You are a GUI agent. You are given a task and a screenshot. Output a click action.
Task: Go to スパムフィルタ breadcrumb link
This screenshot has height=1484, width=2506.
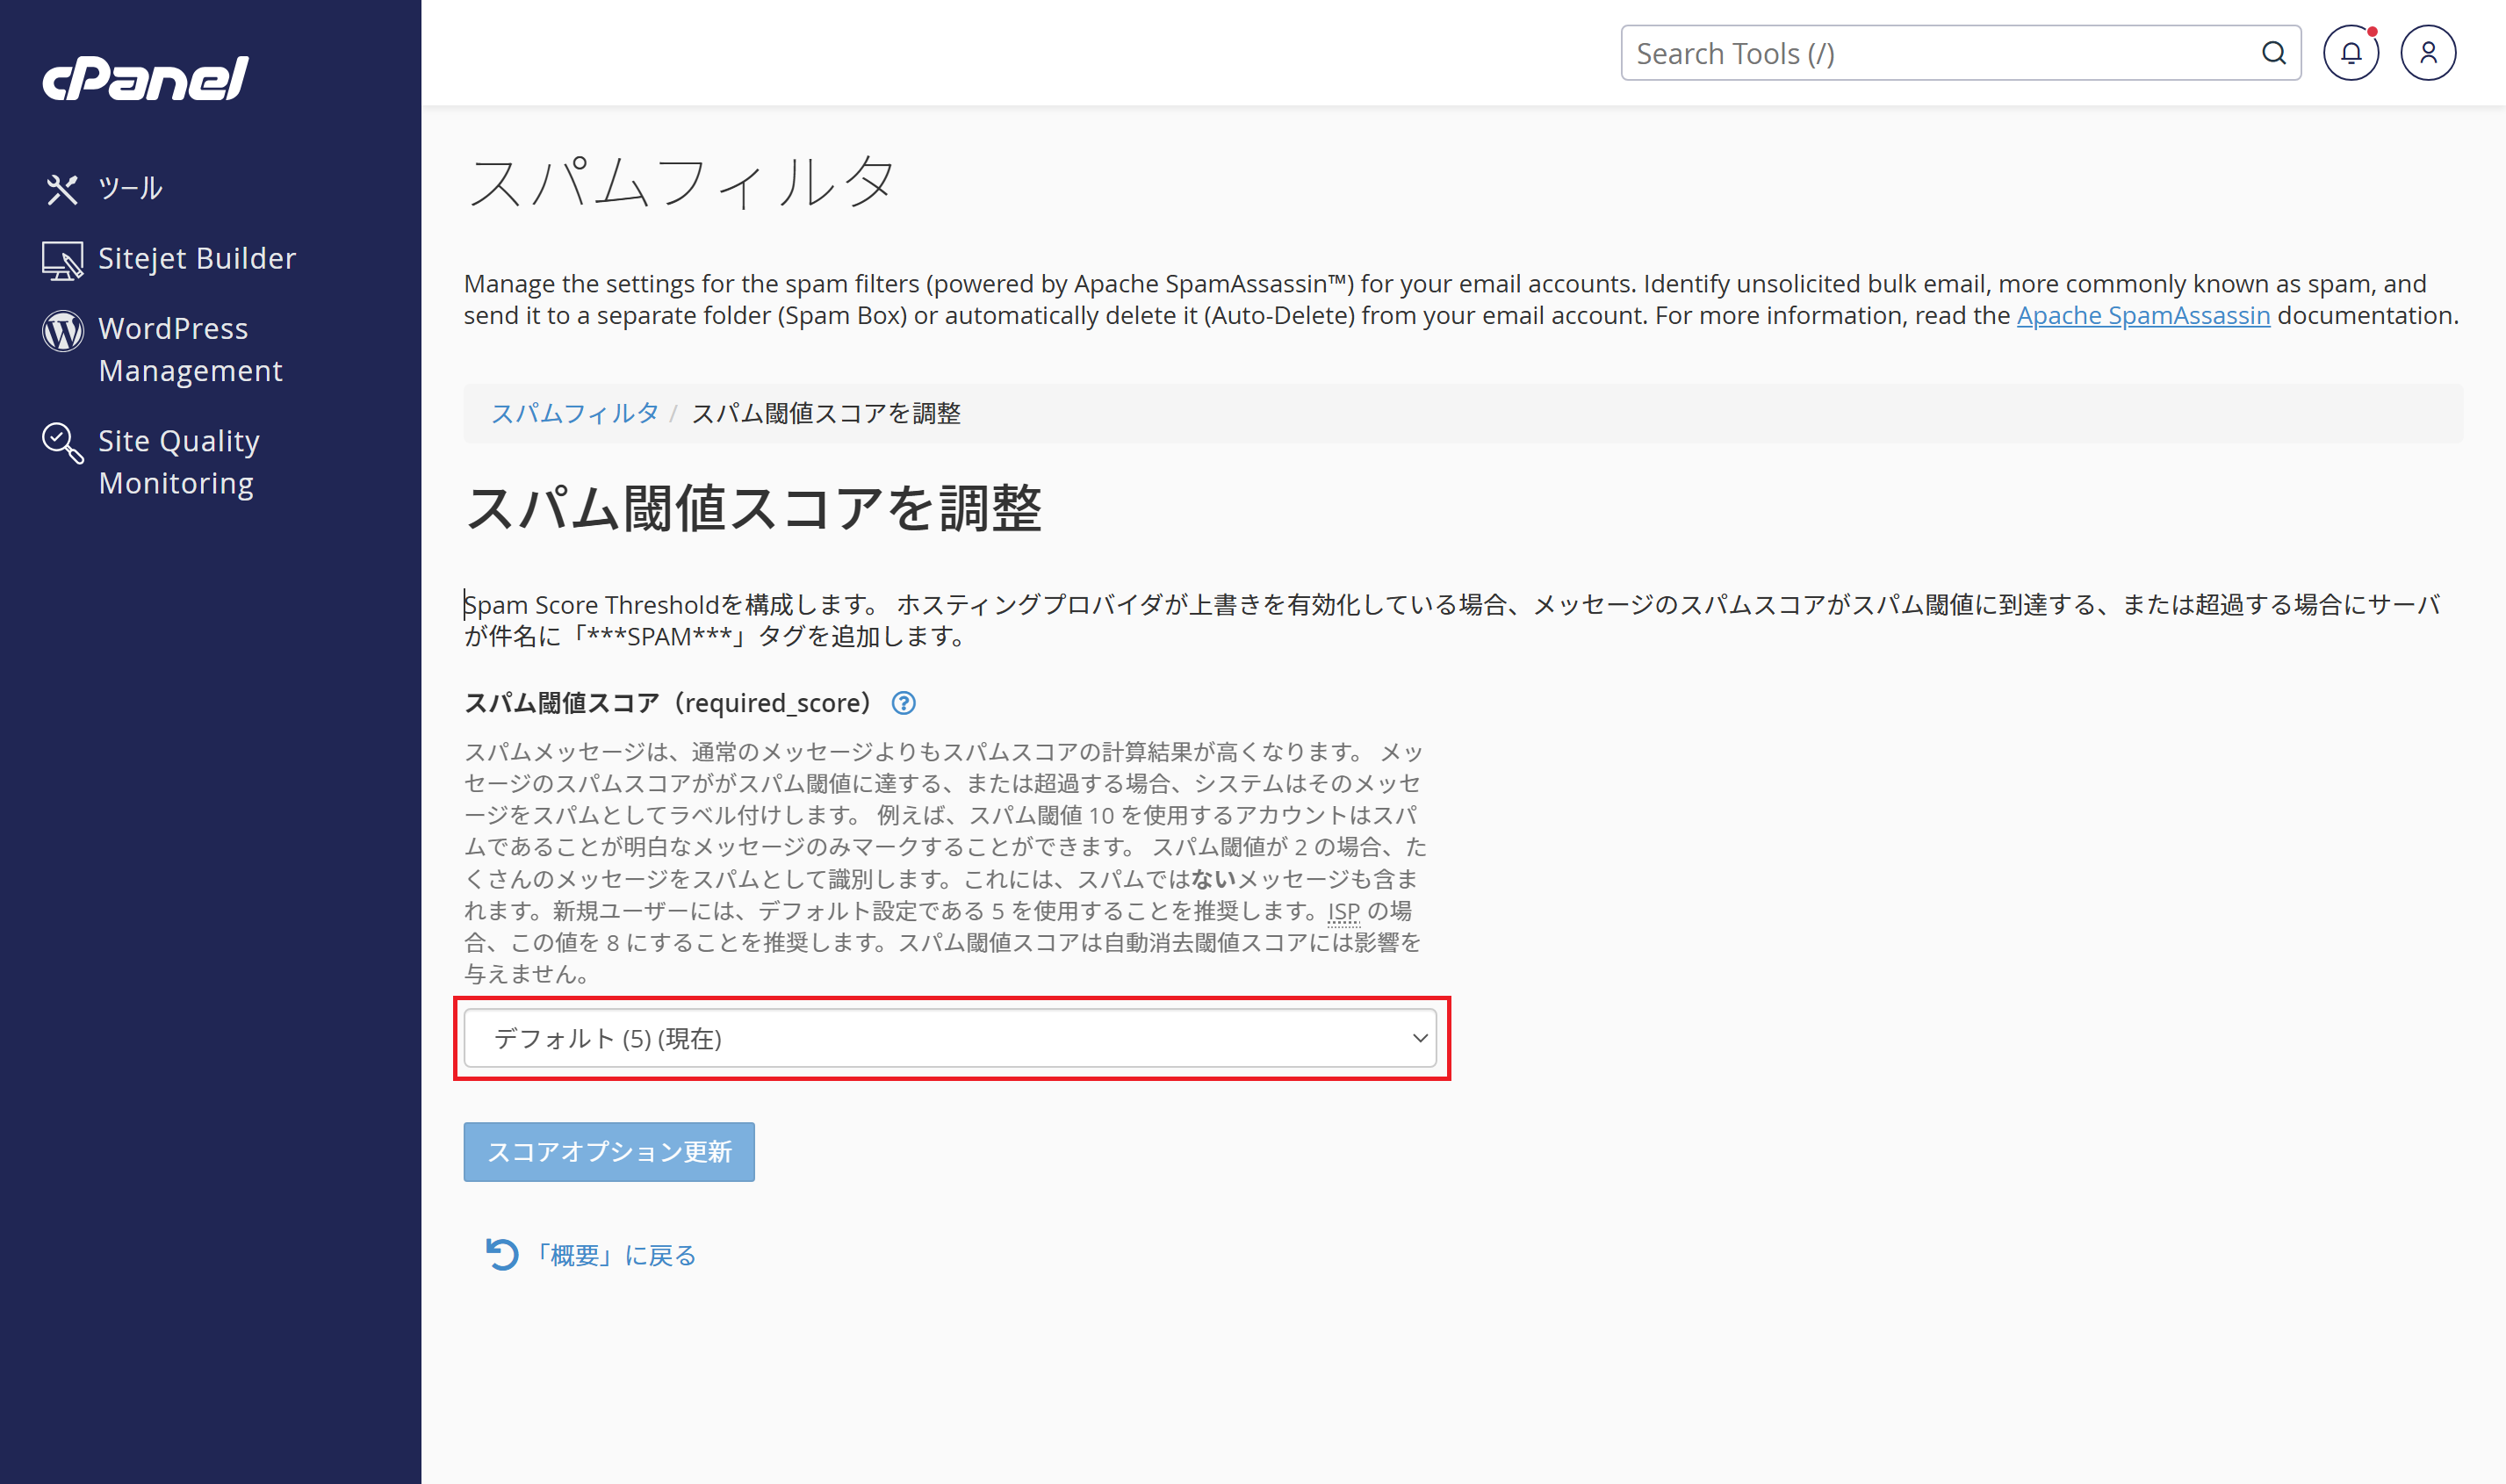[575, 413]
